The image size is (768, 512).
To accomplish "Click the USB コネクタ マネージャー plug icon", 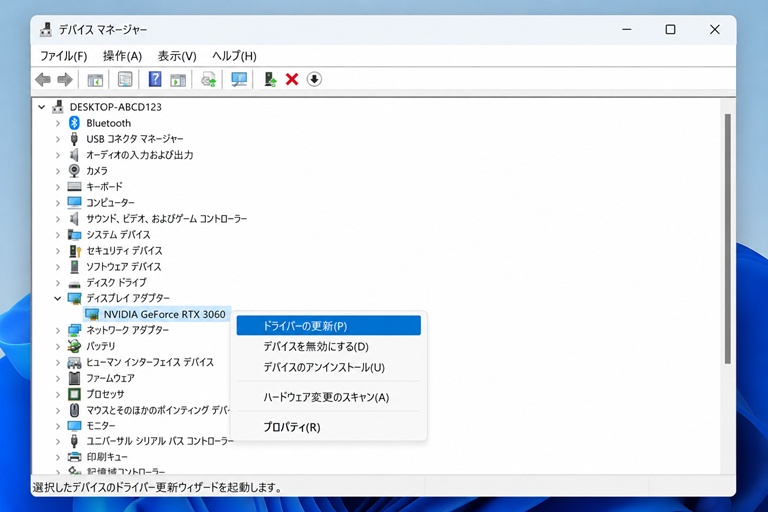I will tap(74, 139).
